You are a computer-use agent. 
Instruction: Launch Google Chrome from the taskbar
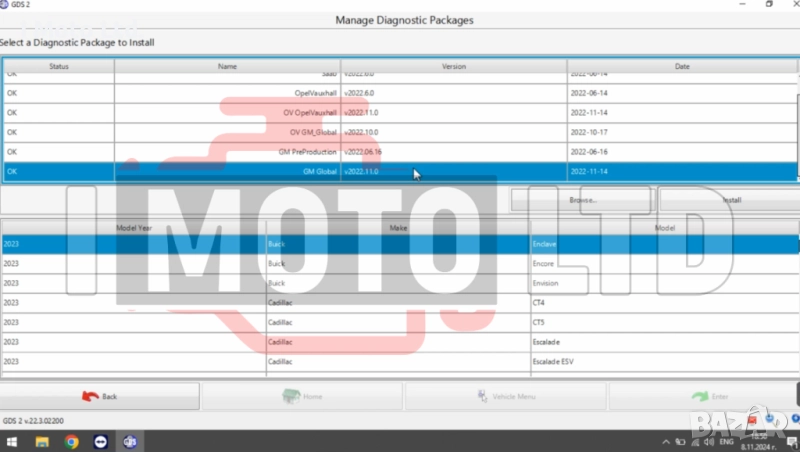coord(71,442)
